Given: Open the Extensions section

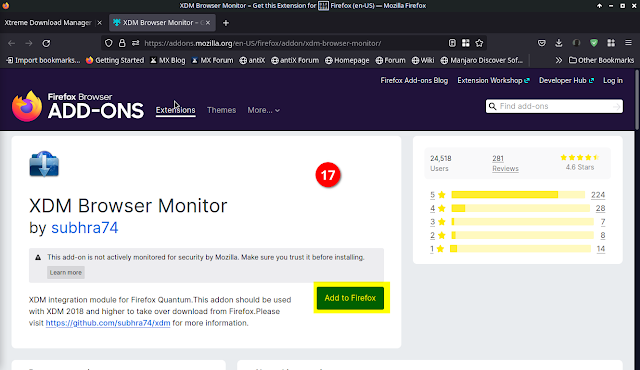Looking at the screenshot, I should 176,110.
